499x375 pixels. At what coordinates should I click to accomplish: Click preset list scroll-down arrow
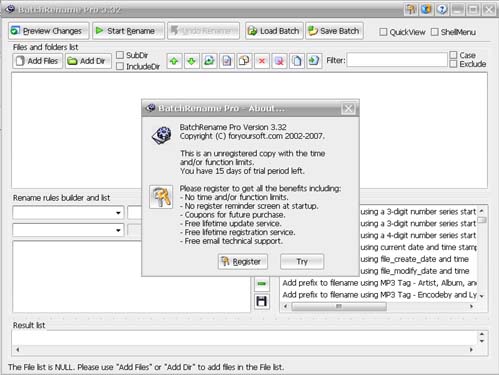point(482,296)
